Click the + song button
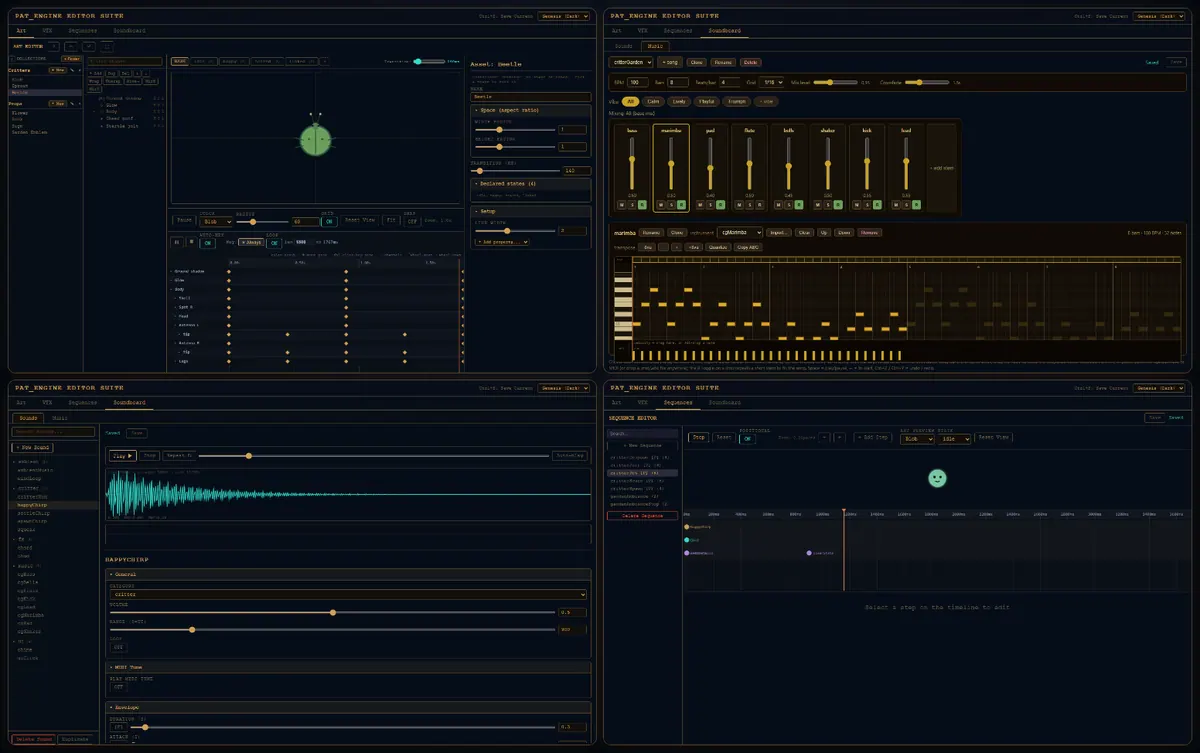Image resolution: width=1200 pixels, height=753 pixels. click(x=670, y=62)
